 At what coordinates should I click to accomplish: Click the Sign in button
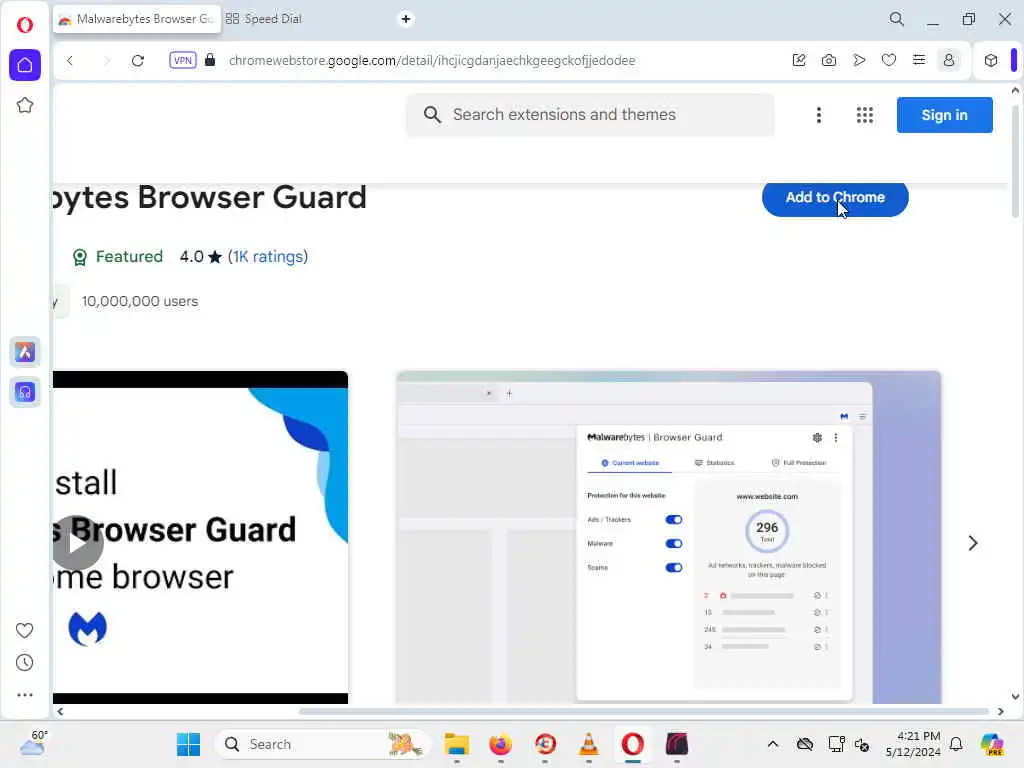pyautogui.click(x=944, y=115)
